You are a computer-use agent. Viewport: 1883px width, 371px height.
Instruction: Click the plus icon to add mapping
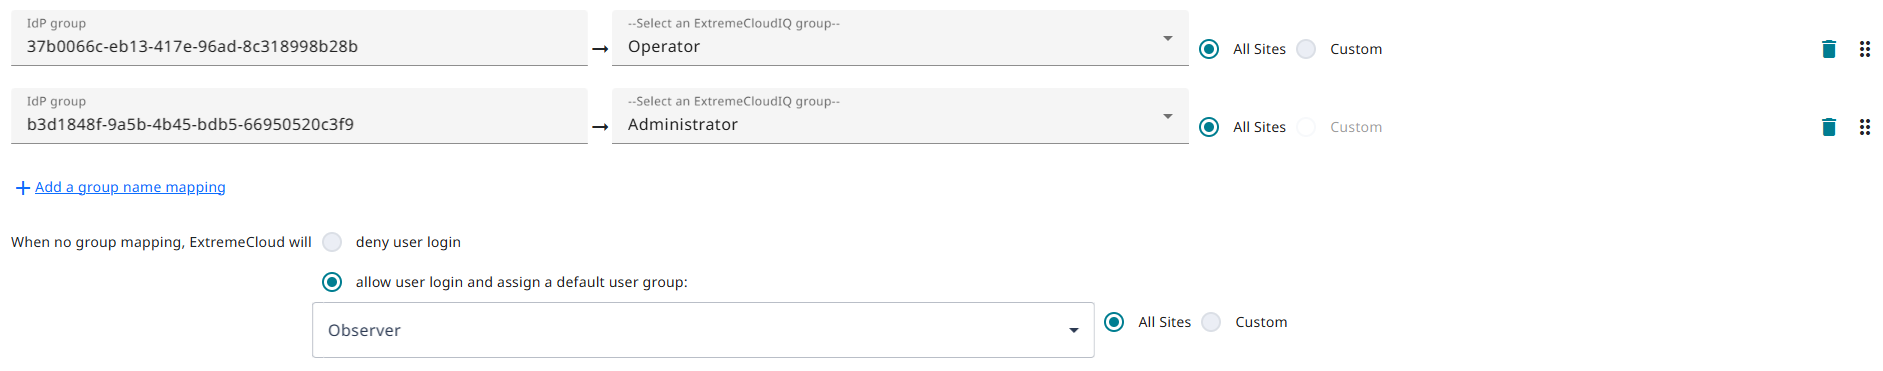pyautogui.click(x=22, y=188)
